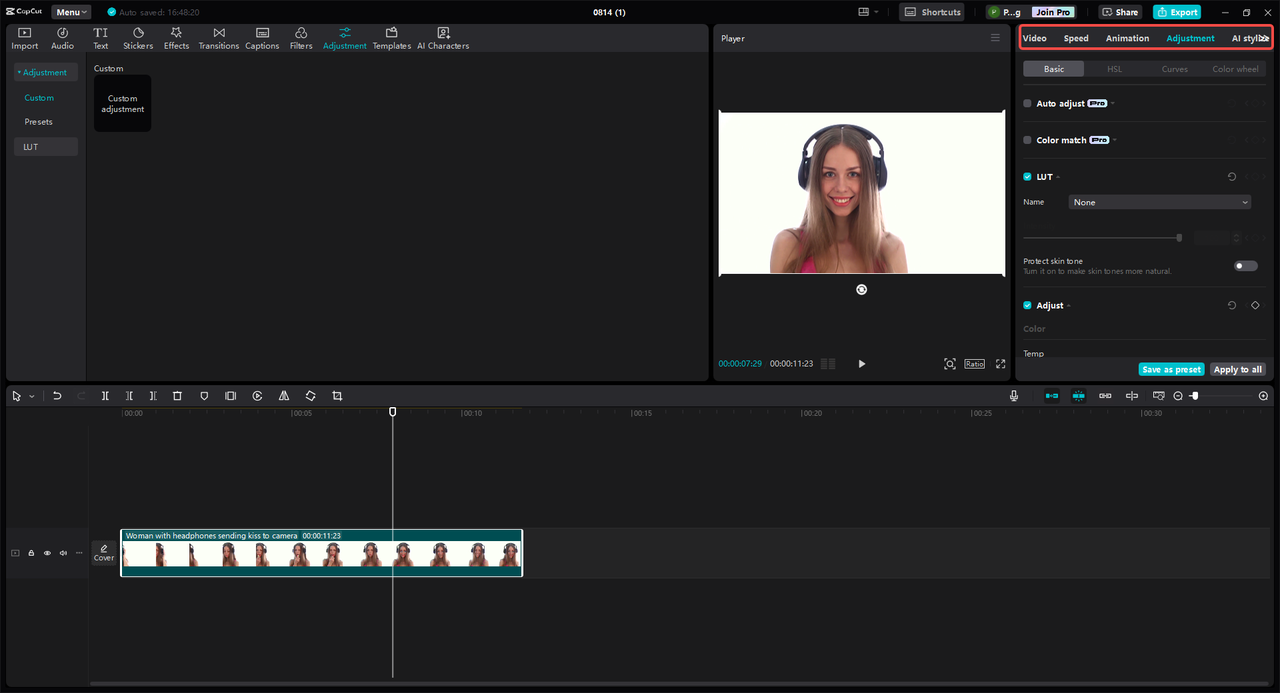Toggle auto snapping in timeline
The image size is (1280, 693).
[x=1079, y=396]
